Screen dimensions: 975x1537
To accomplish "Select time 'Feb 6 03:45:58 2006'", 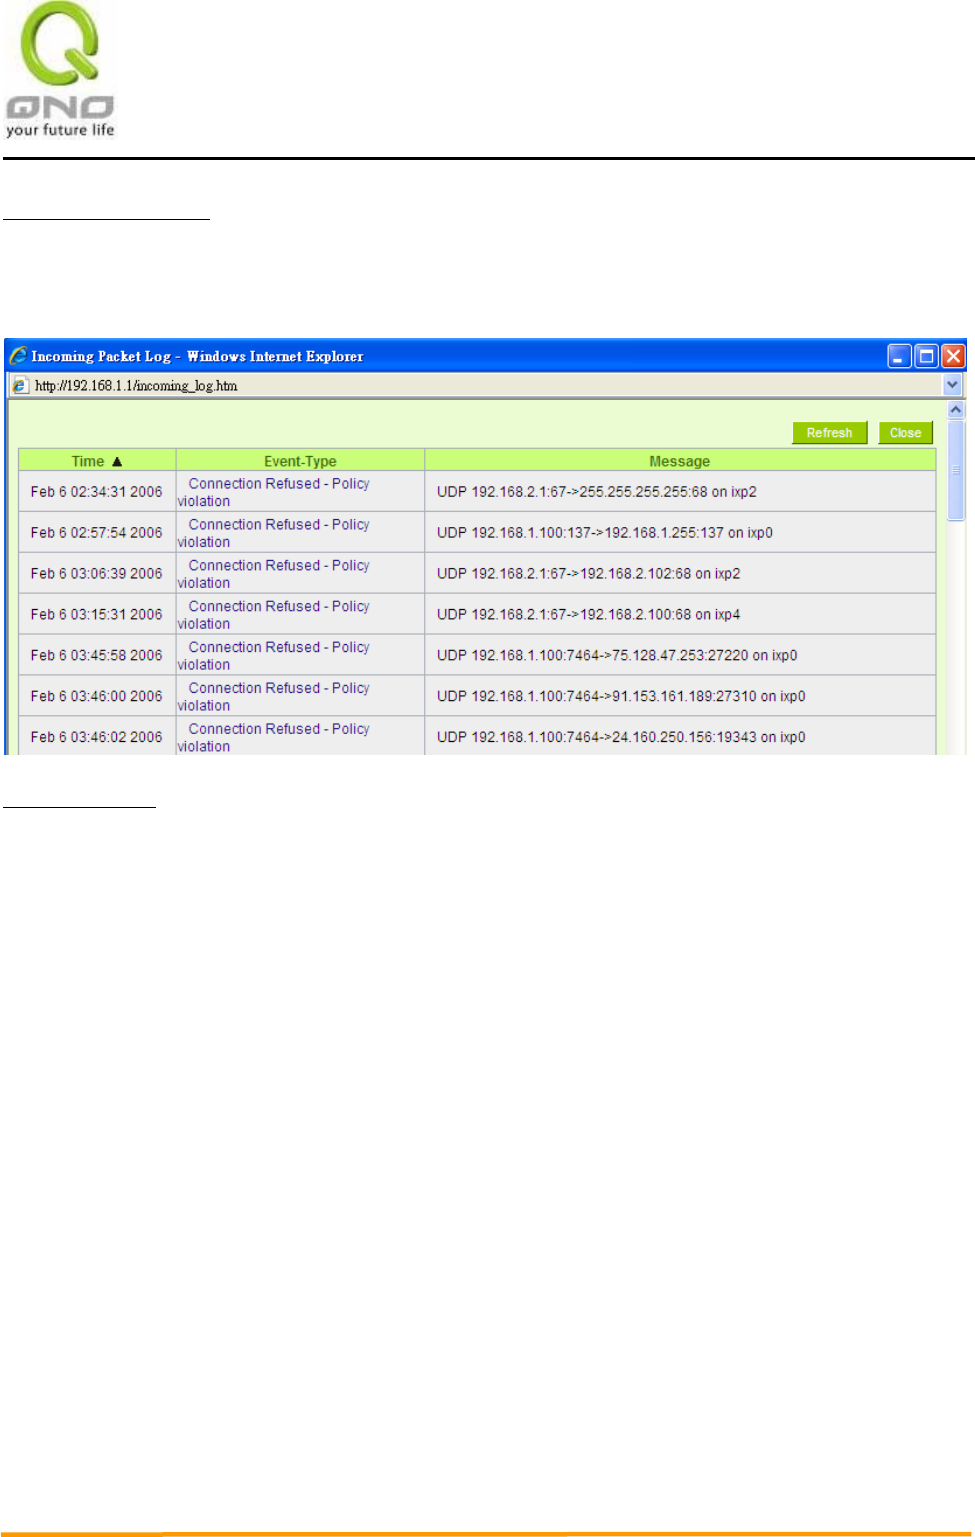I will (x=96, y=656).
